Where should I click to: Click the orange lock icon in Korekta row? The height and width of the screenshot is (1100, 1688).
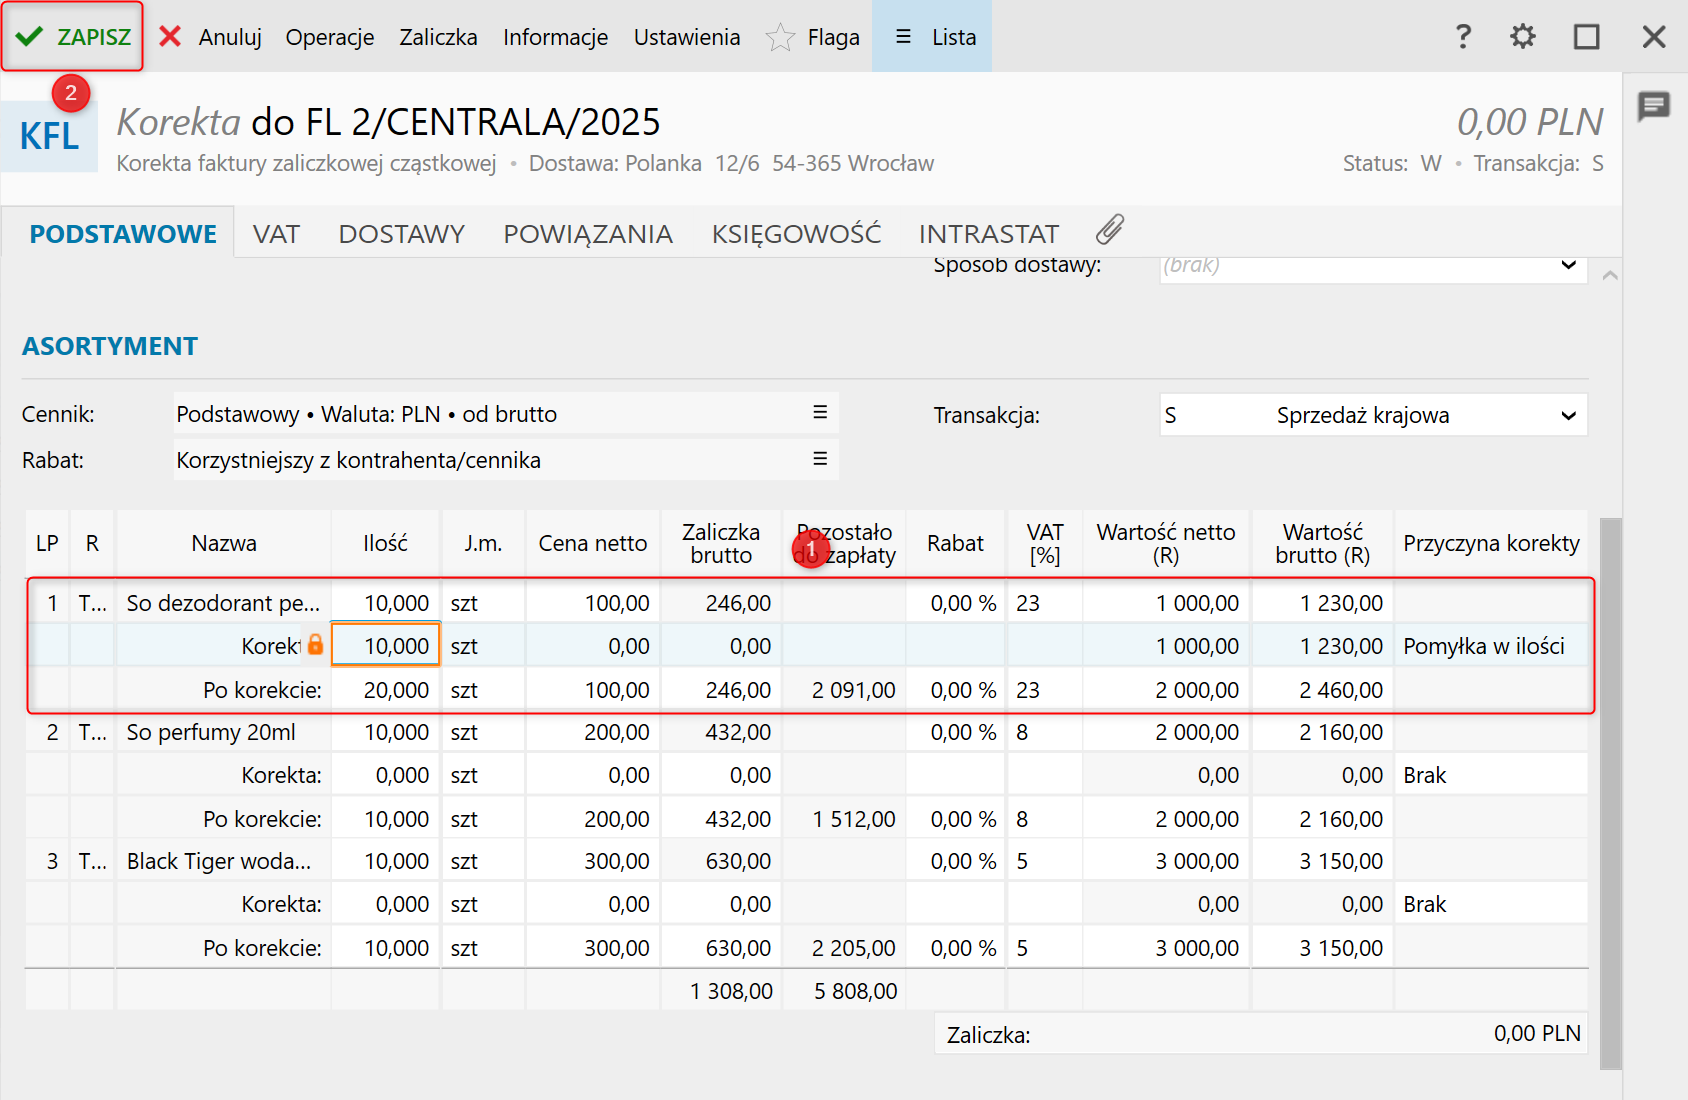coord(315,645)
